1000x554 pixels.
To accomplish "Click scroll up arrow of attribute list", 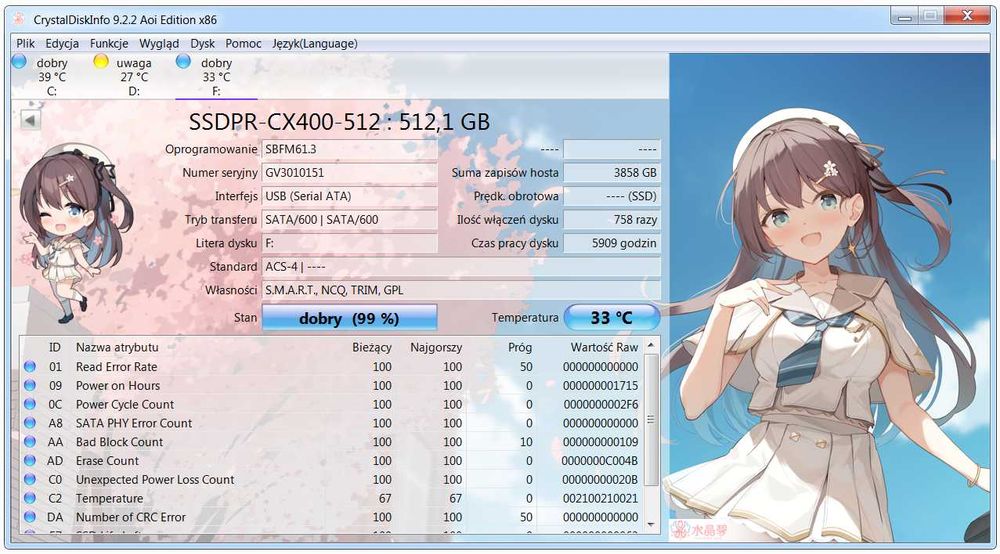I will (x=651, y=345).
